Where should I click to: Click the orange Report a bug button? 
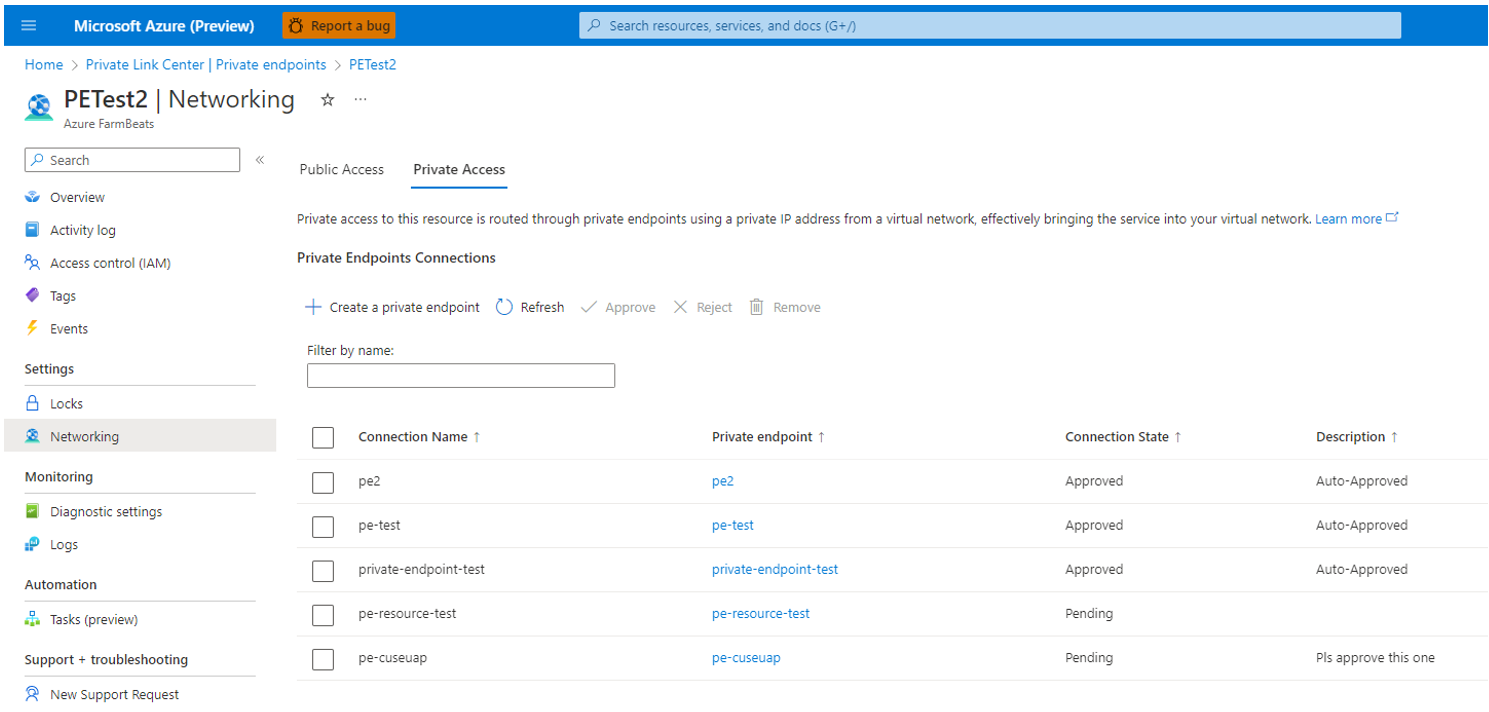coord(339,25)
